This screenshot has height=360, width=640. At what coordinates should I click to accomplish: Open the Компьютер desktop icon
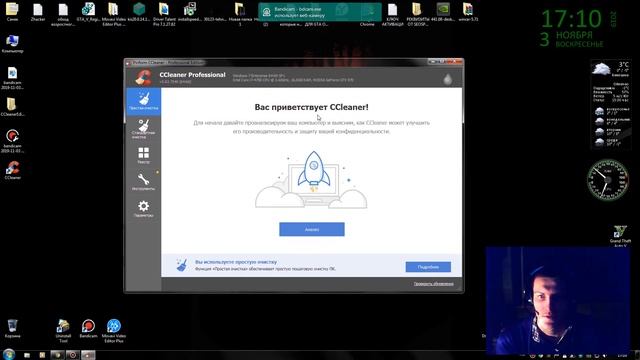[12, 44]
